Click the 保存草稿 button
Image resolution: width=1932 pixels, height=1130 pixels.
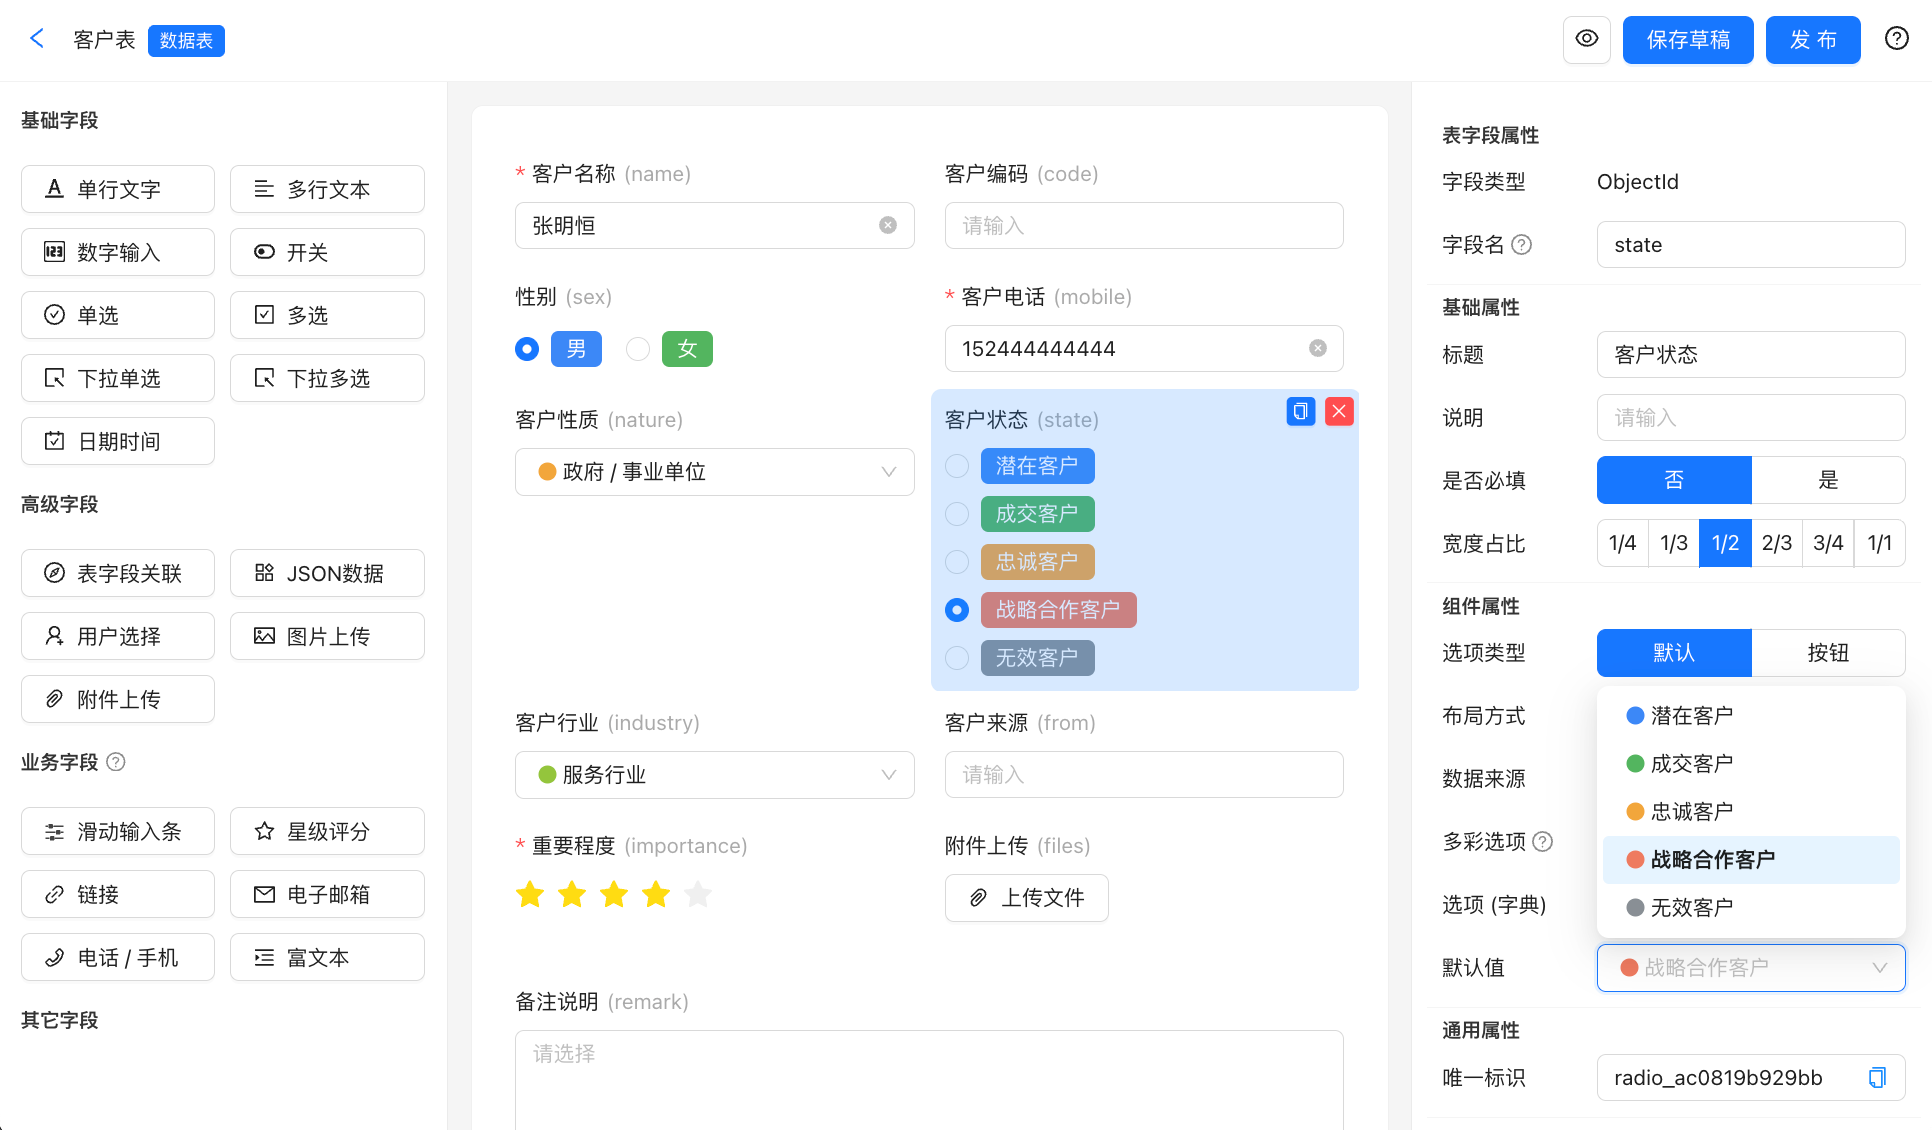click(1687, 39)
